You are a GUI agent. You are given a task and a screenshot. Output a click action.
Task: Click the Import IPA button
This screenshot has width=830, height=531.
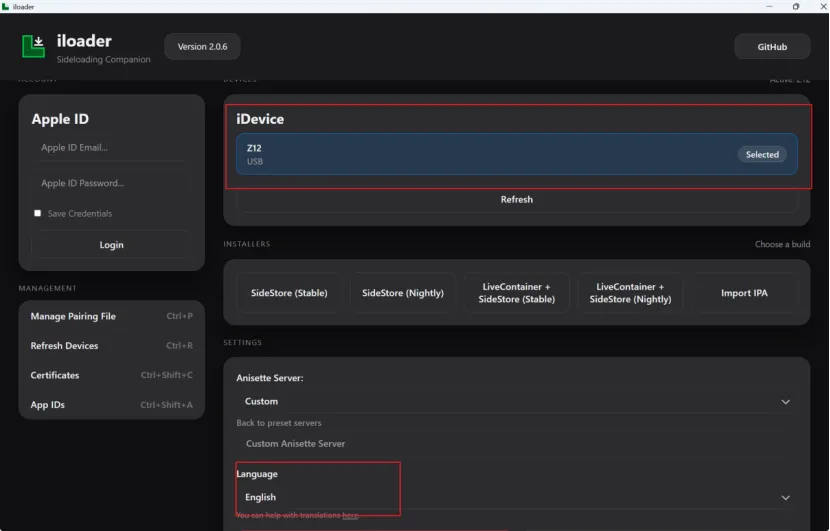pyautogui.click(x=744, y=293)
